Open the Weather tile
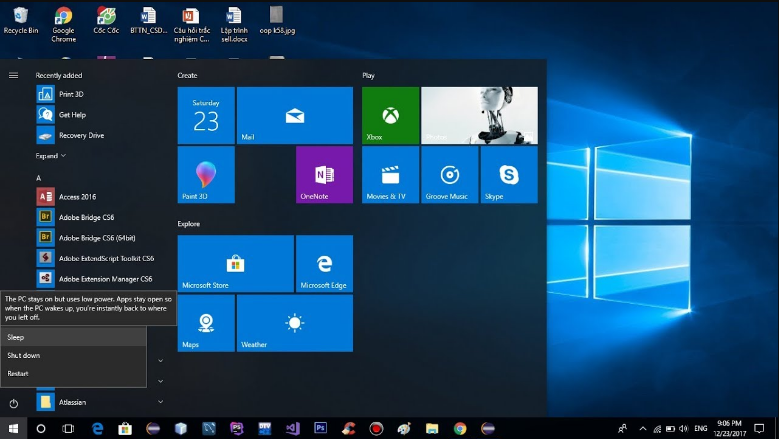The width and height of the screenshot is (779, 439). [295, 323]
